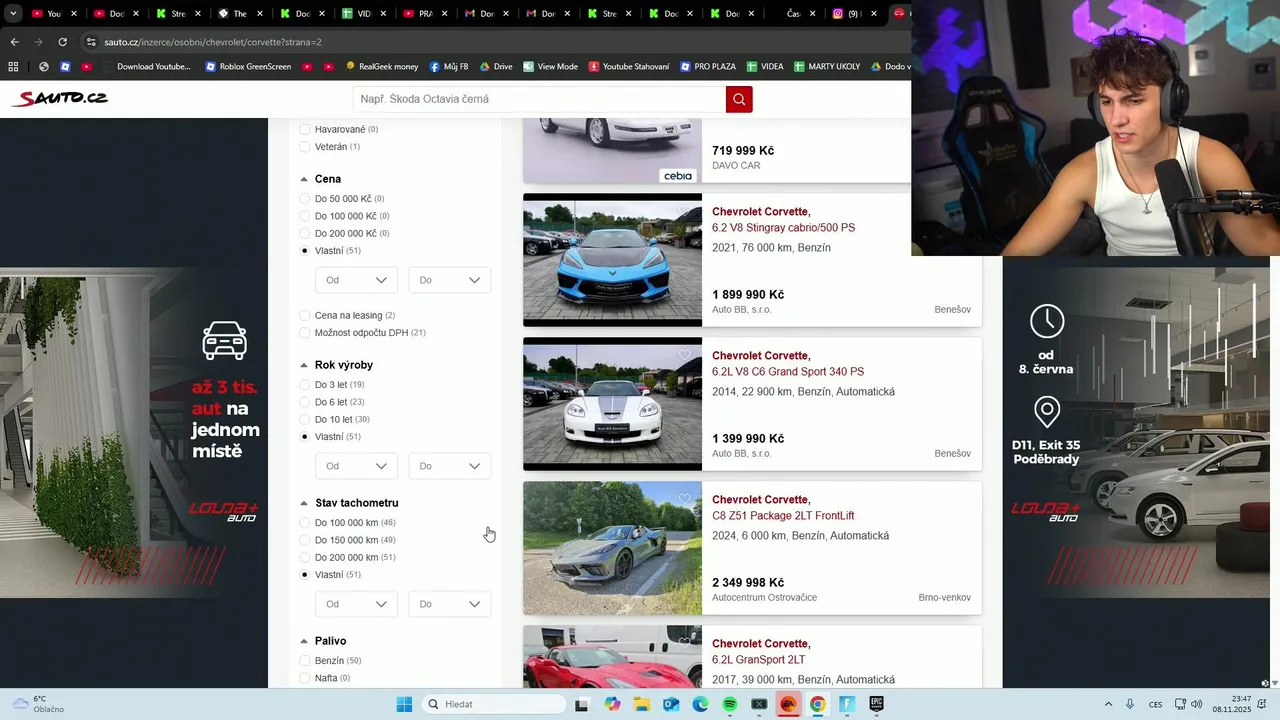Open Rok výroby Od dropdown
This screenshot has width=1280, height=720.
click(356, 466)
